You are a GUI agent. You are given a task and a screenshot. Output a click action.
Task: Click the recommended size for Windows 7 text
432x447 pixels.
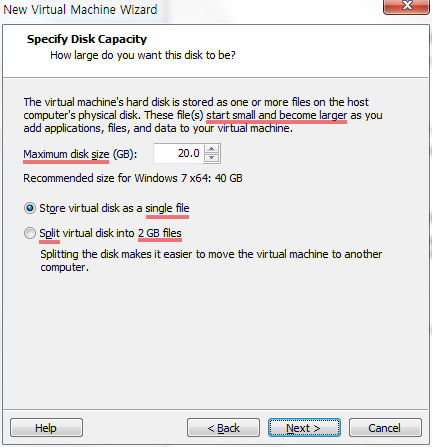coord(133,178)
